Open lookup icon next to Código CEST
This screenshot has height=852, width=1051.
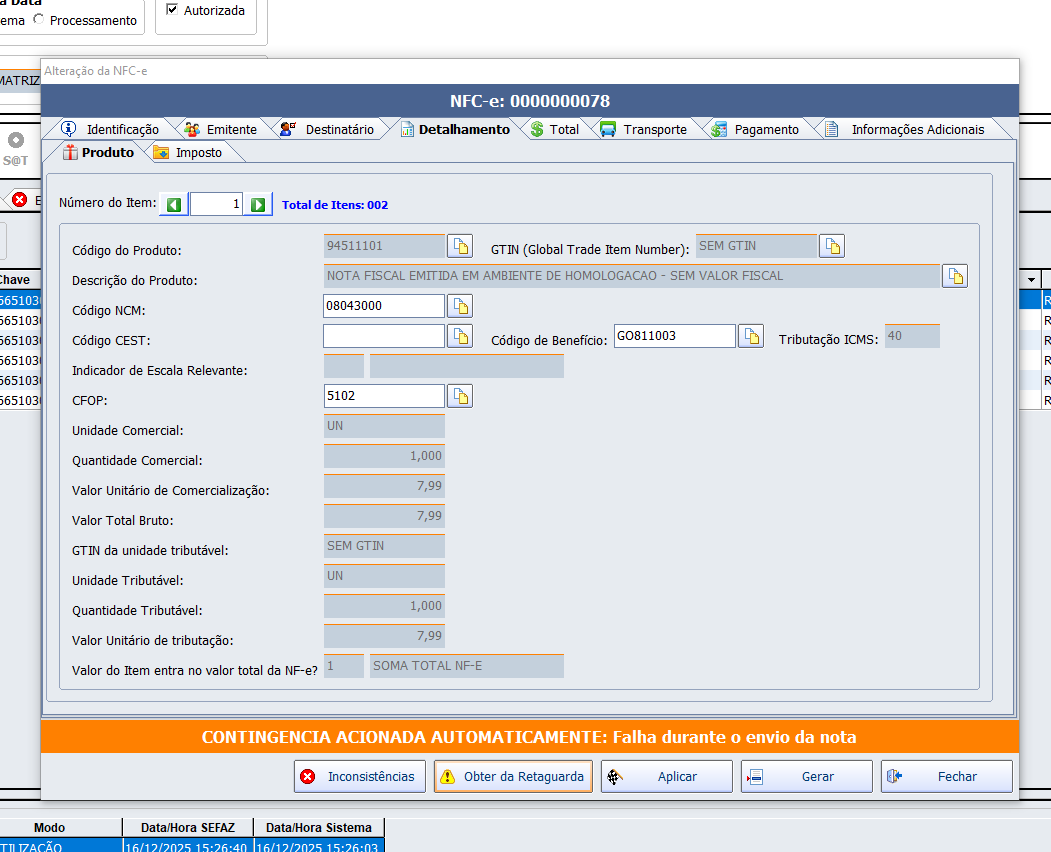pyautogui.click(x=459, y=336)
